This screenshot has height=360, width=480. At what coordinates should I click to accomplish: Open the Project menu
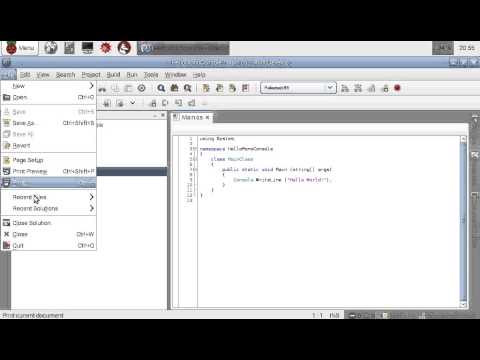pos(91,75)
